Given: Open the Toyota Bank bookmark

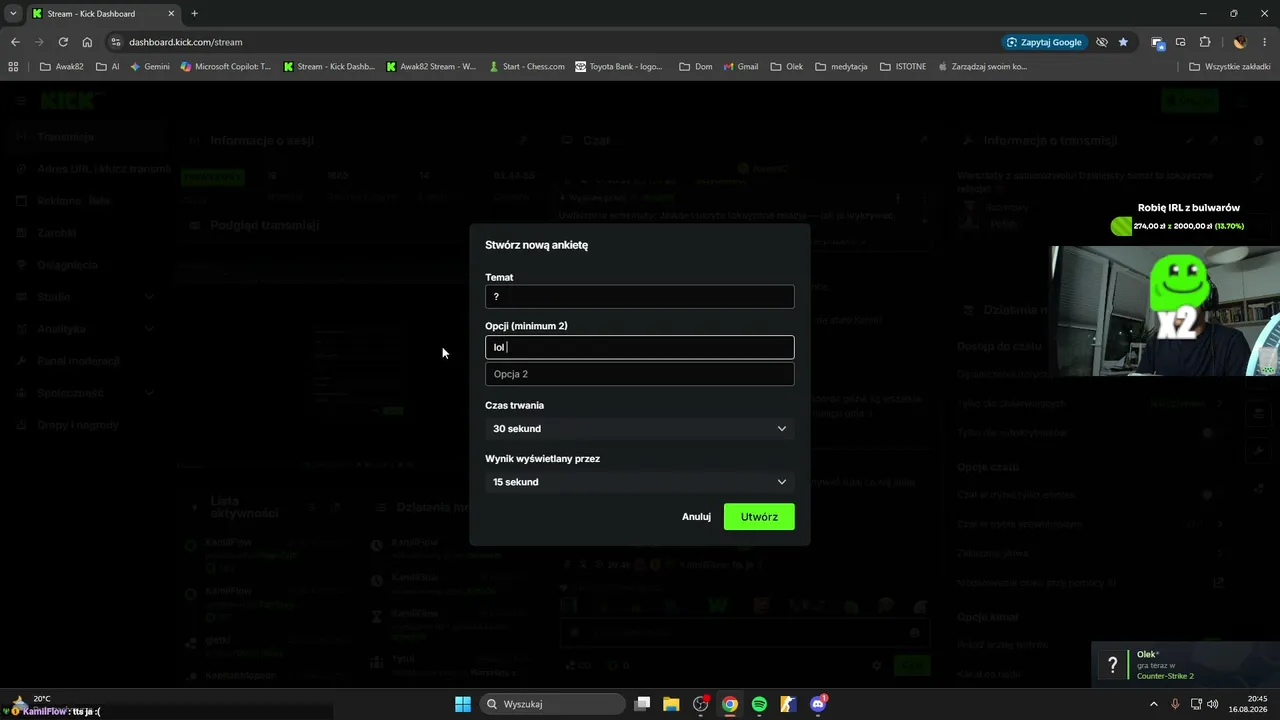Looking at the screenshot, I should (619, 67).
